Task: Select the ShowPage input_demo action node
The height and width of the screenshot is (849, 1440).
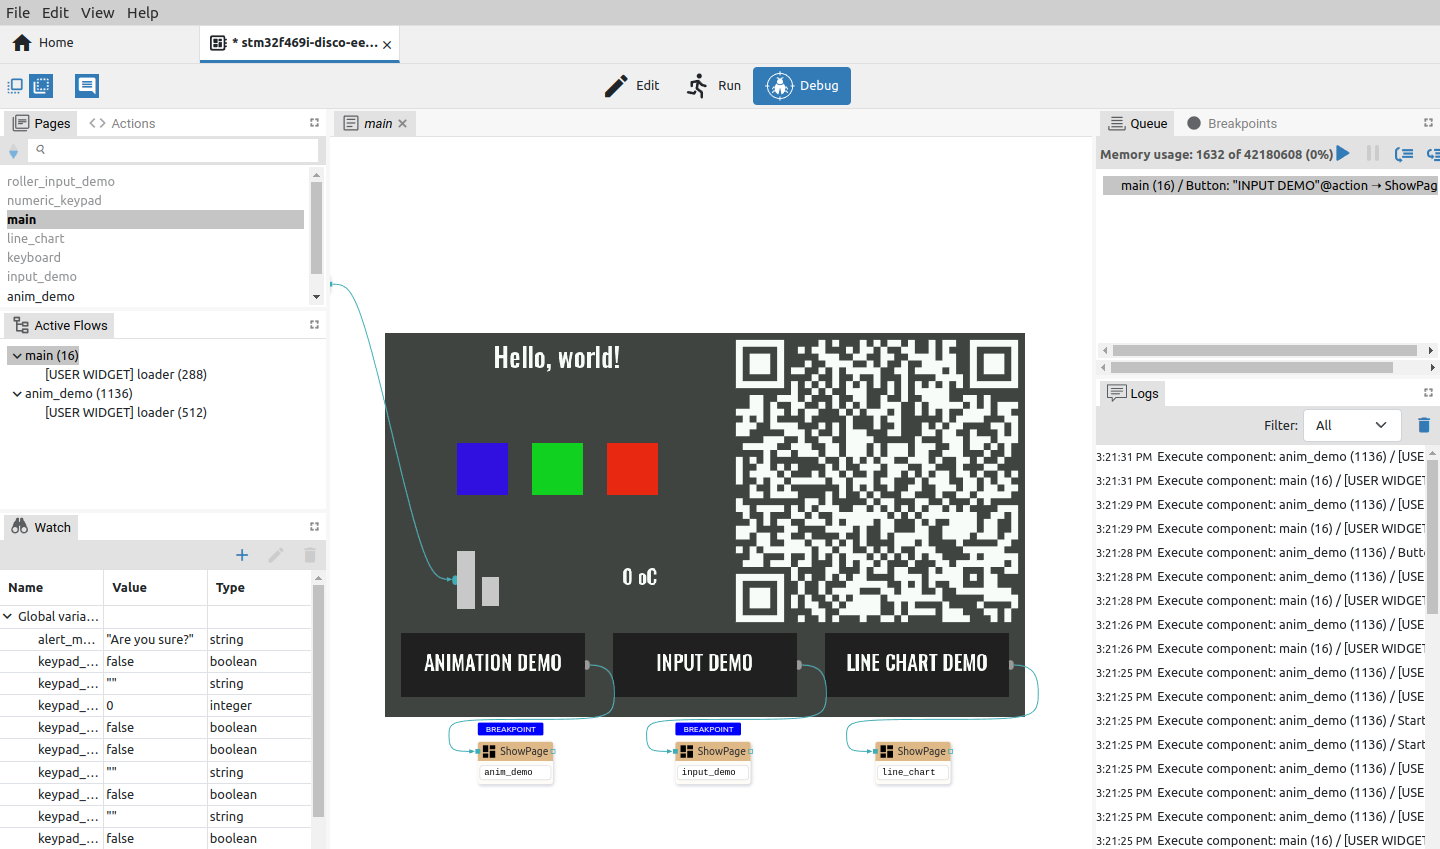Action: tap(713, 762)
